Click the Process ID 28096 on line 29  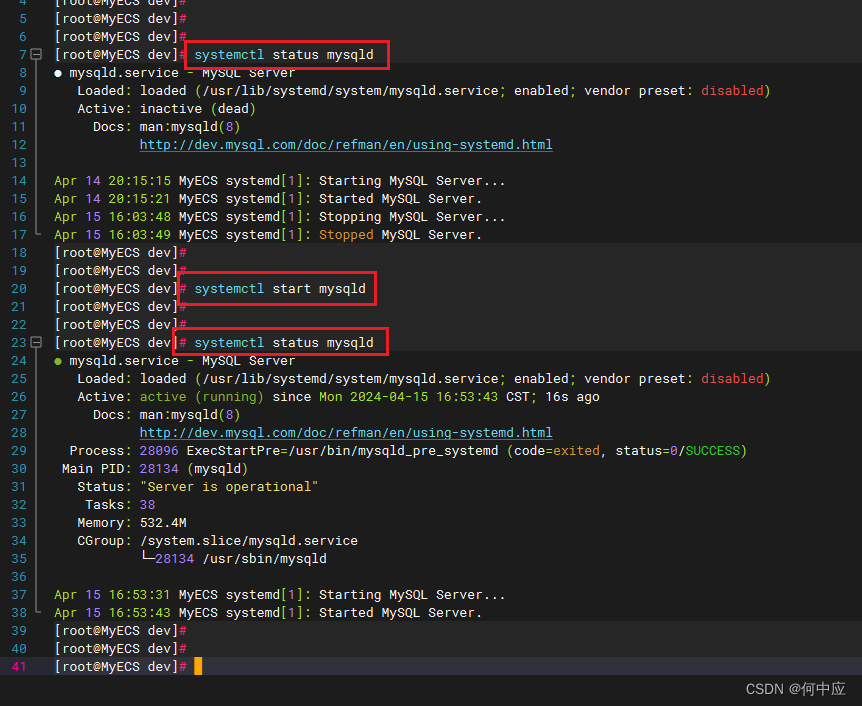point(159,451)
